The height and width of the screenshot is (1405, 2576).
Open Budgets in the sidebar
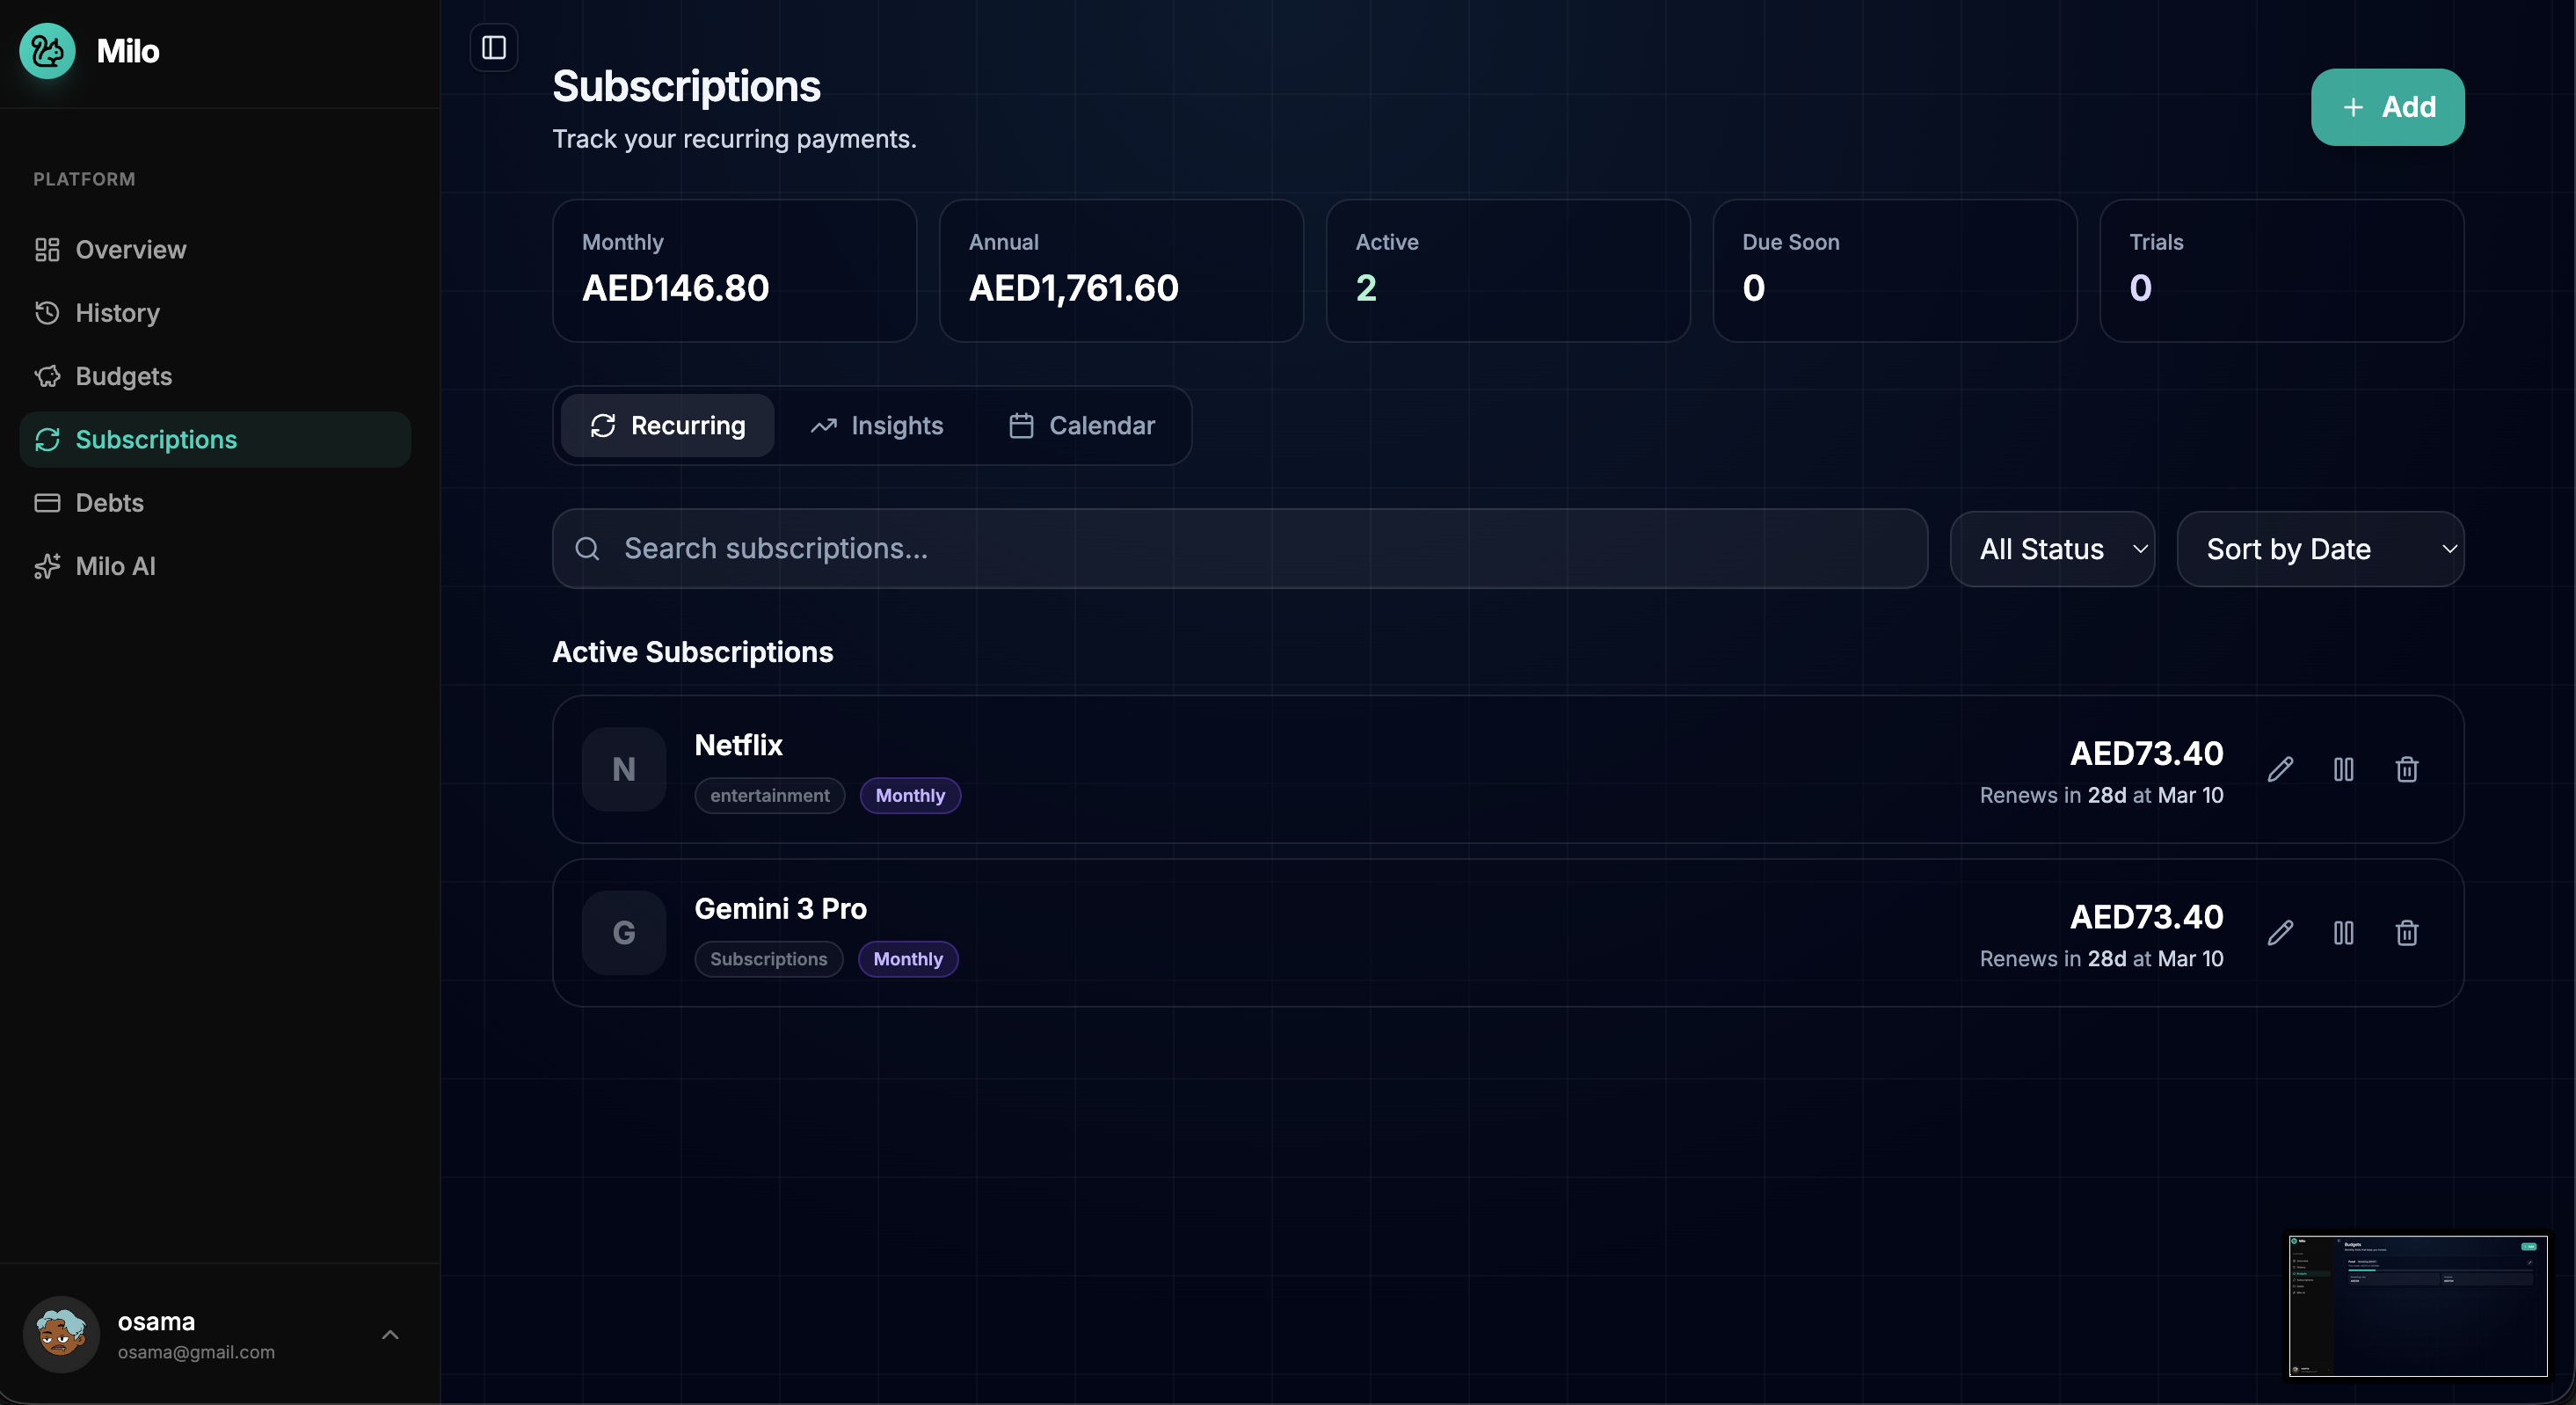click(x=123, y=376)
